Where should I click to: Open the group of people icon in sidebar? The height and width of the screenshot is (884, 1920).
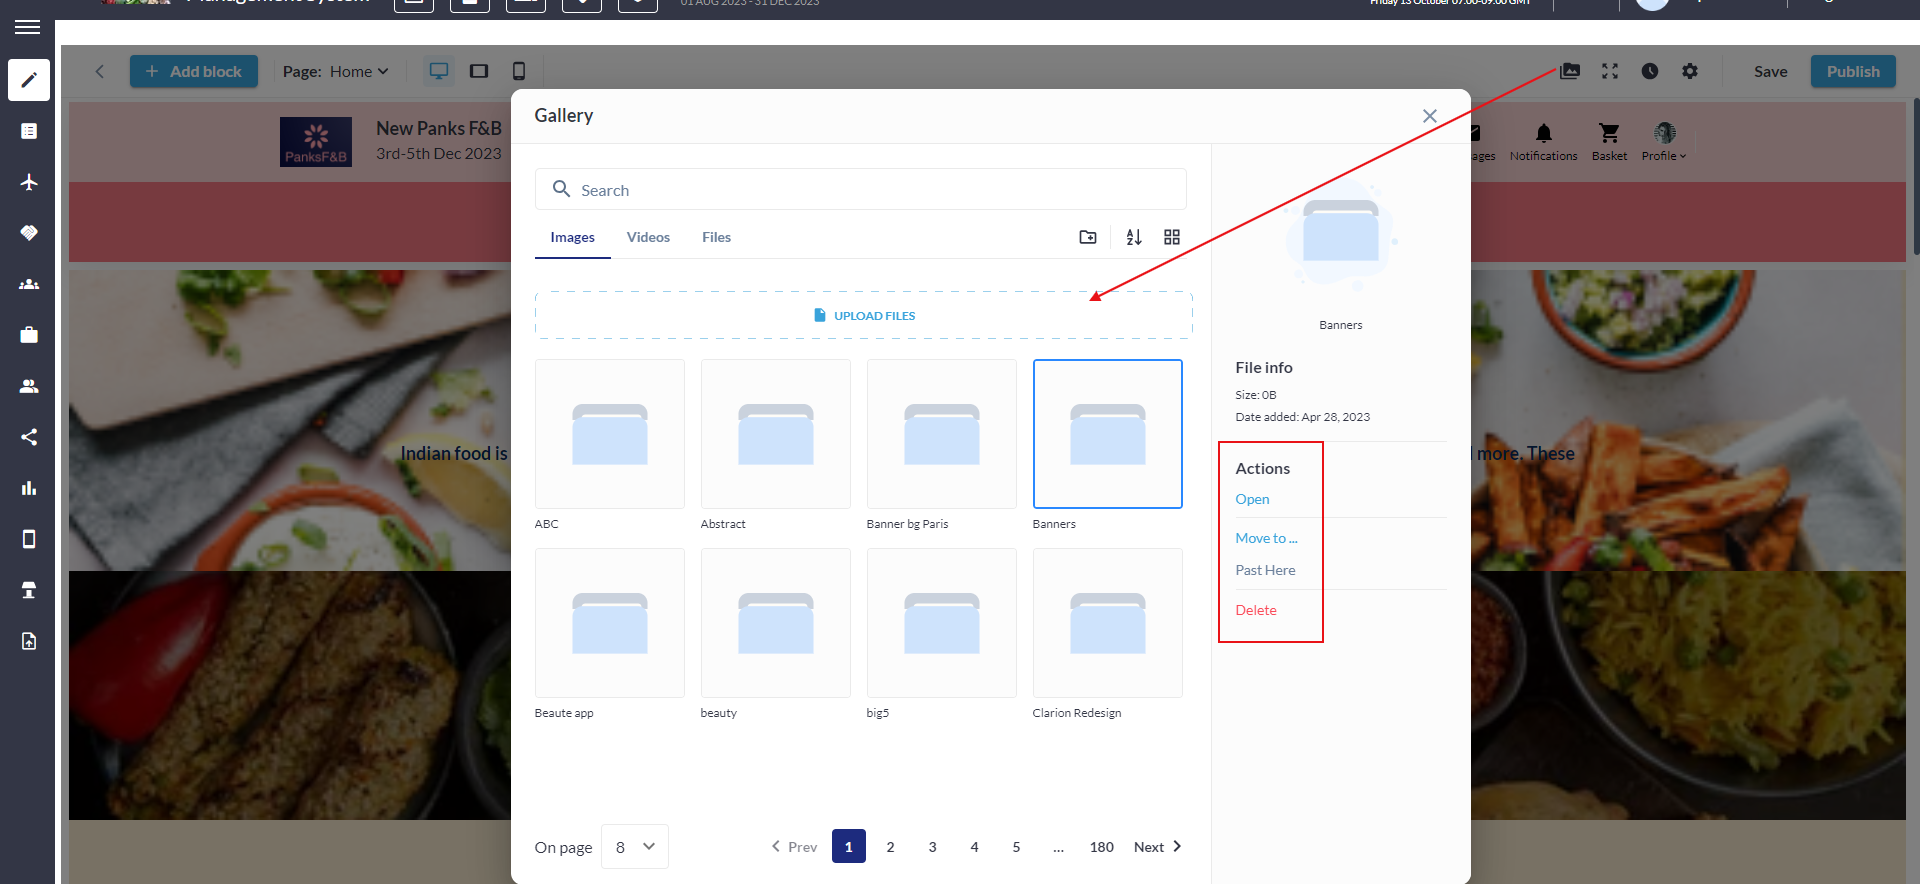[x=29, y=284]
